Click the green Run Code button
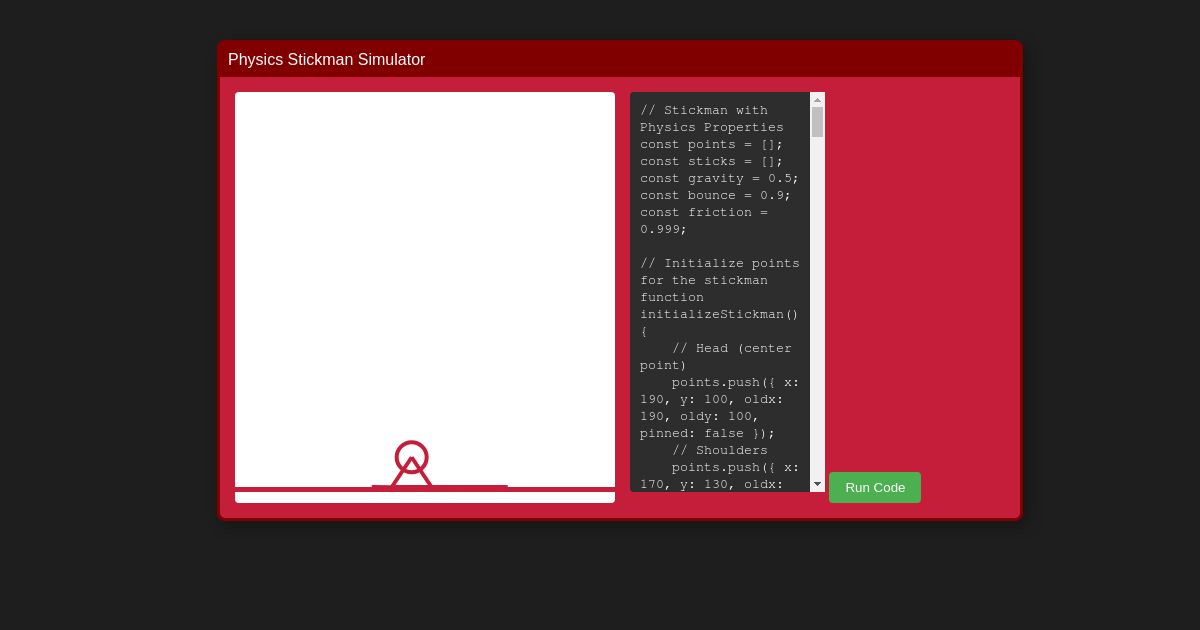Image resolution: width=1200 pixels, height=630 pixels. [874, 487]
